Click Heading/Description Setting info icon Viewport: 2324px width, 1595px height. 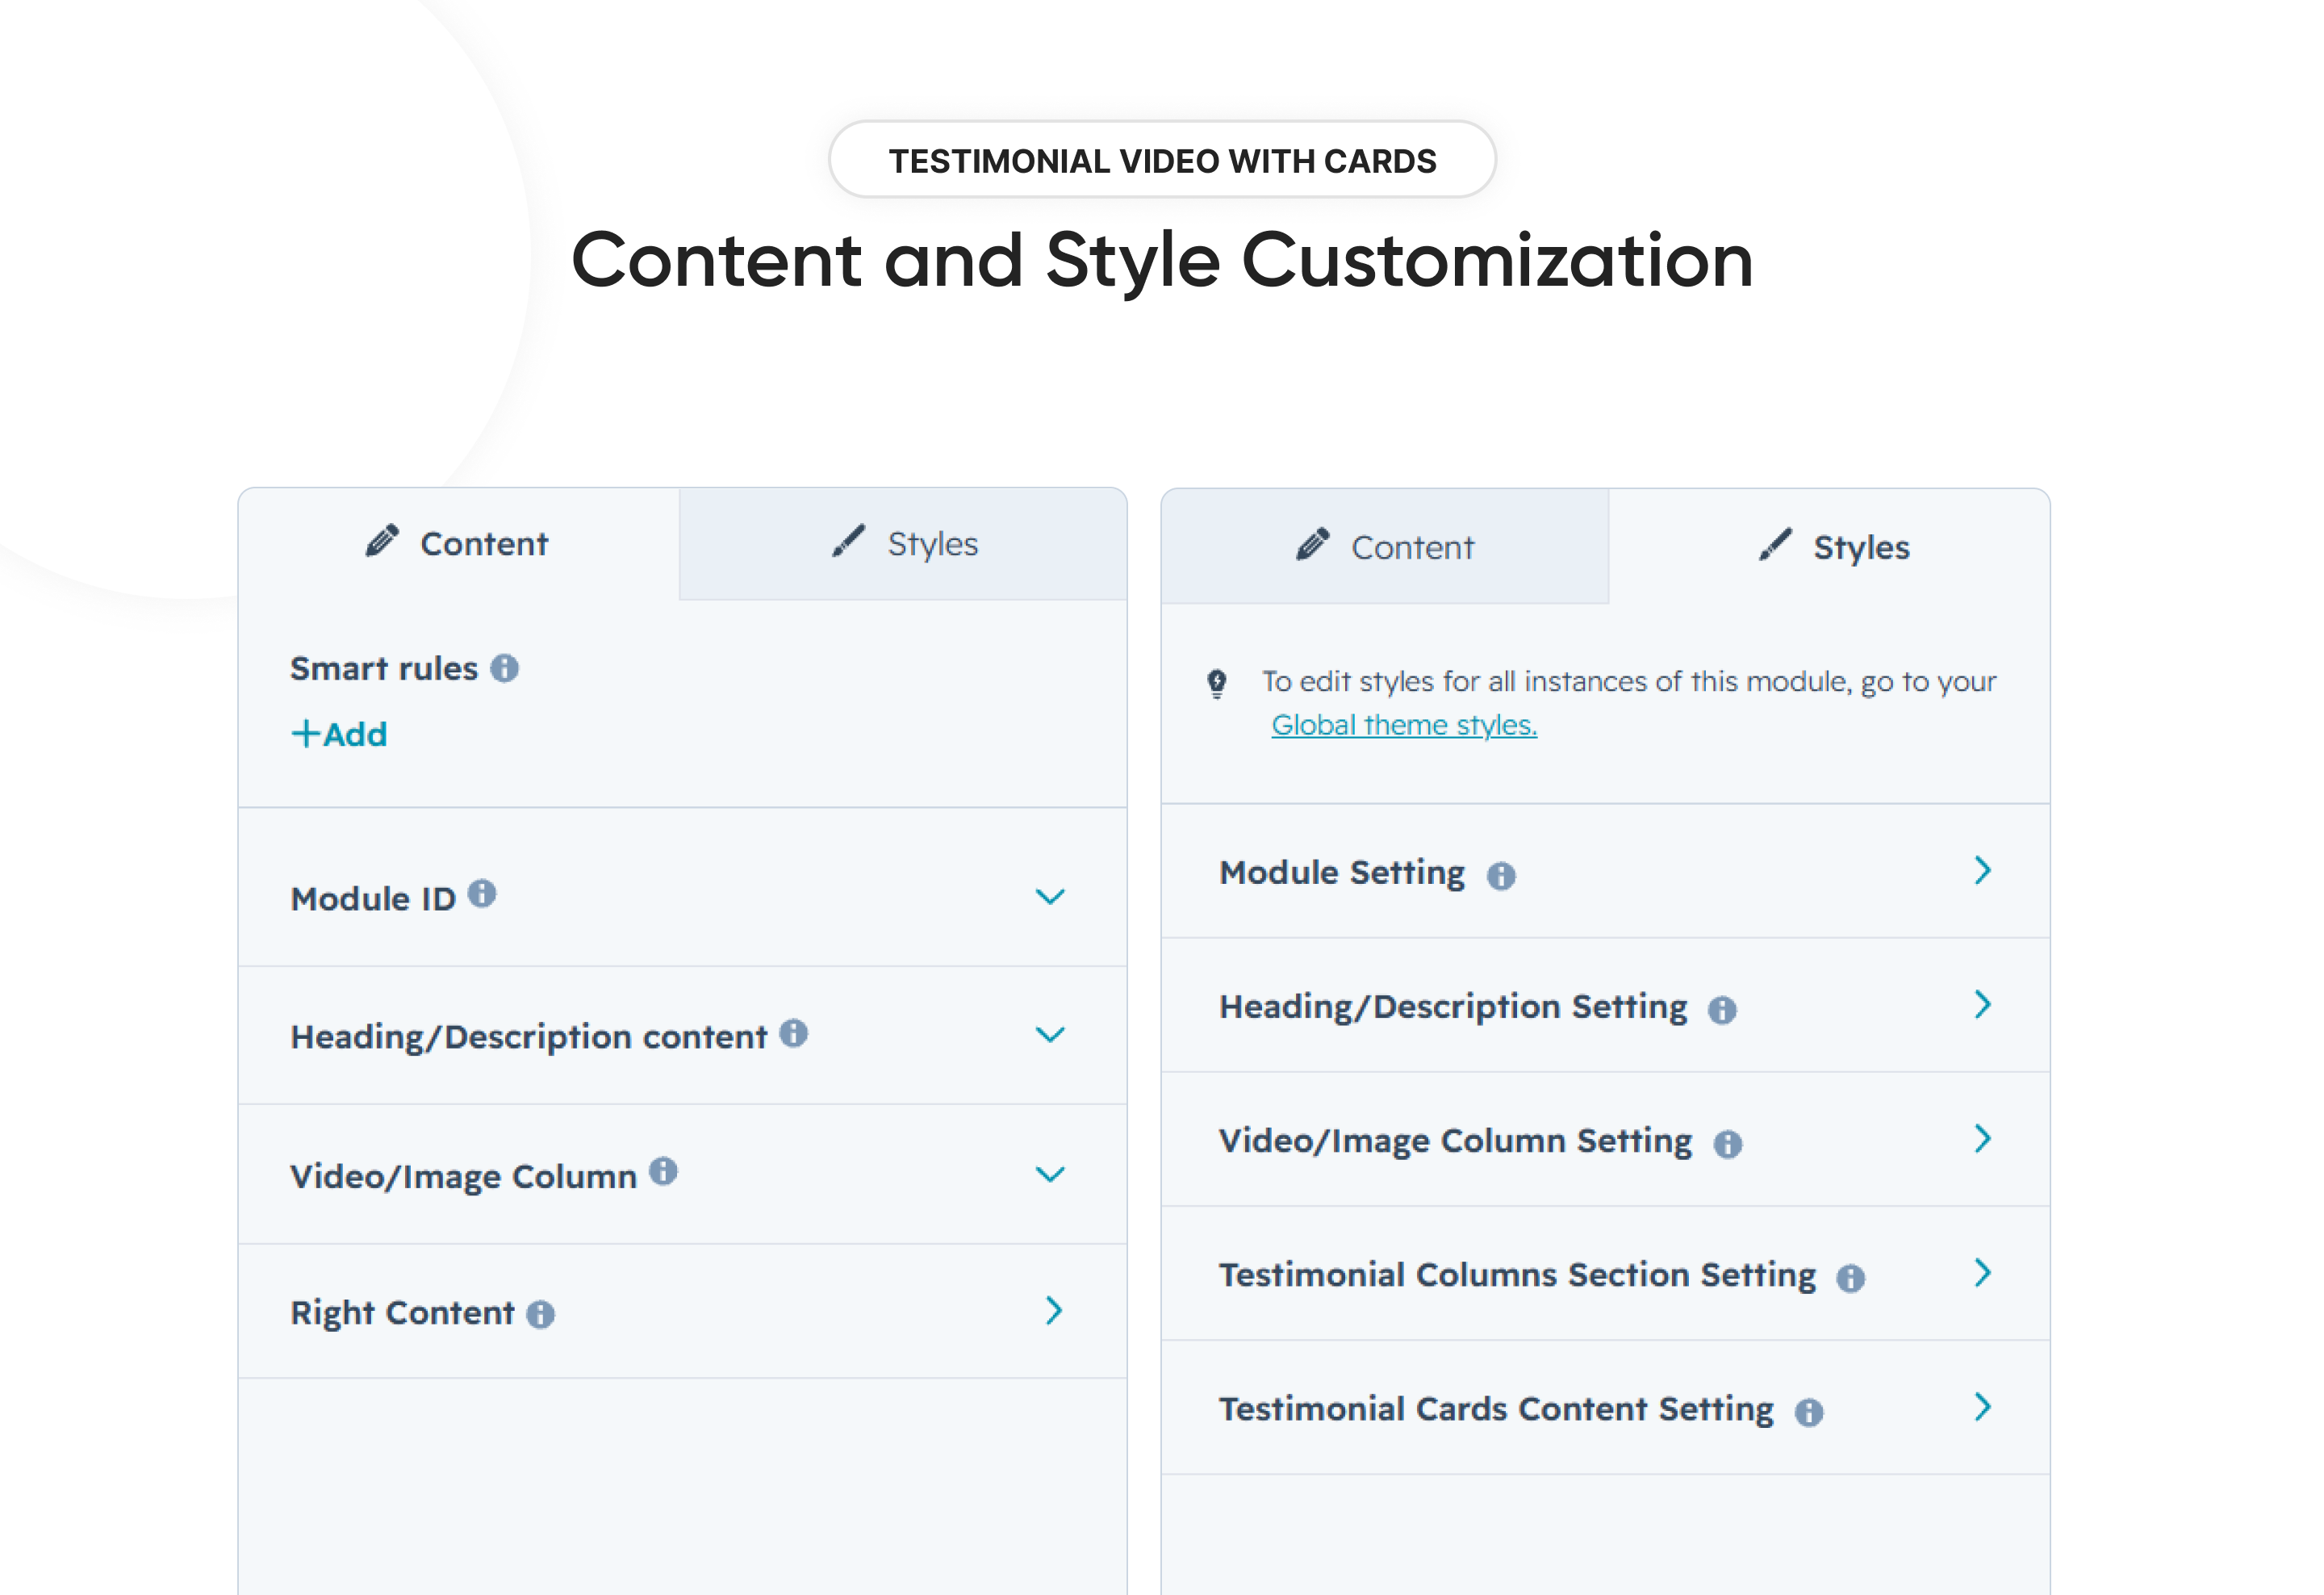(x=1722, y=1010)
